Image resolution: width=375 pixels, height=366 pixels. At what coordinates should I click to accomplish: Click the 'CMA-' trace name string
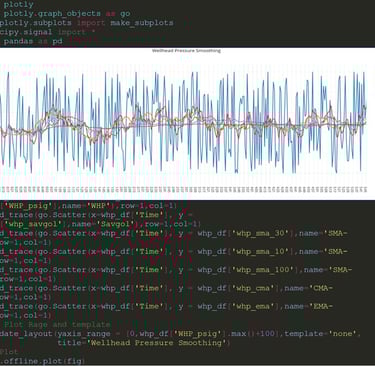[x=321, y=288]
